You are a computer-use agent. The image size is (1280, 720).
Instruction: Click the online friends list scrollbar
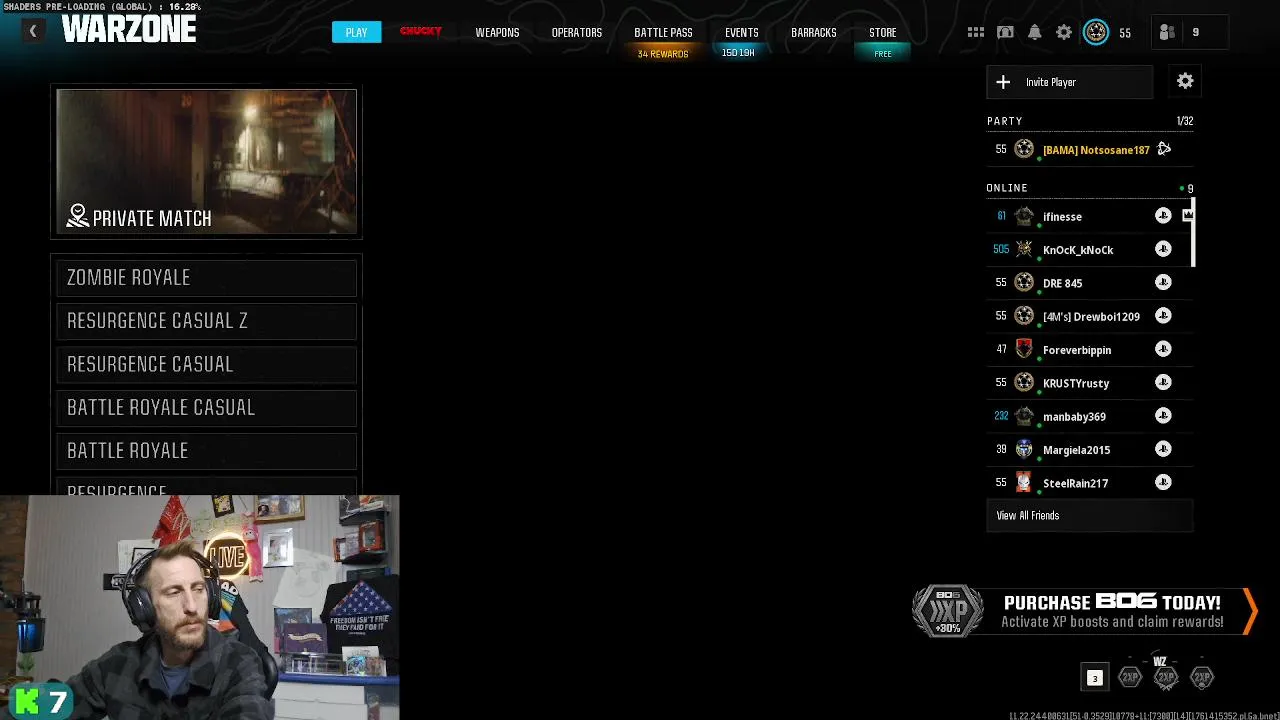click(x=1194, y=232)
